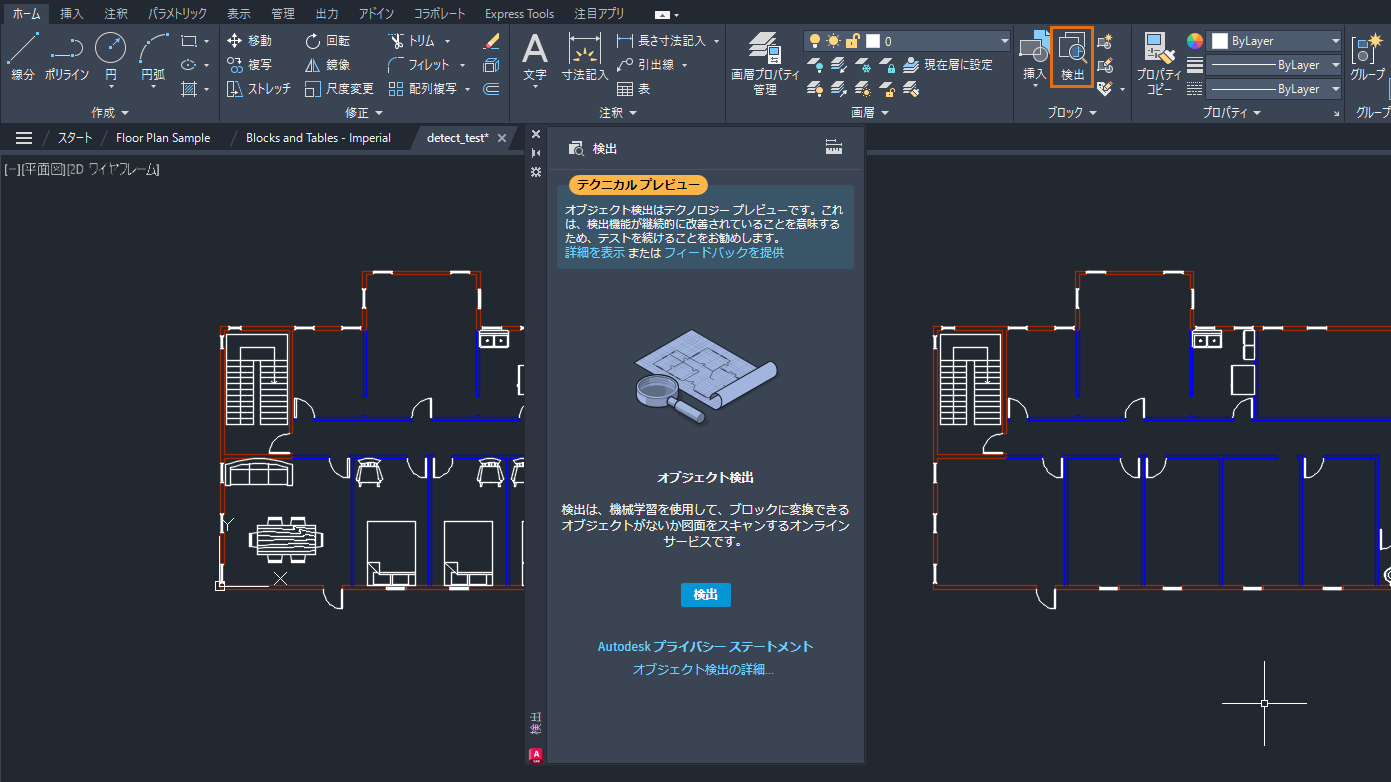Open the lineweight ByLayer dropdown
The height and width of the screenshot is (782, 1391).
tap(1275, 65)
